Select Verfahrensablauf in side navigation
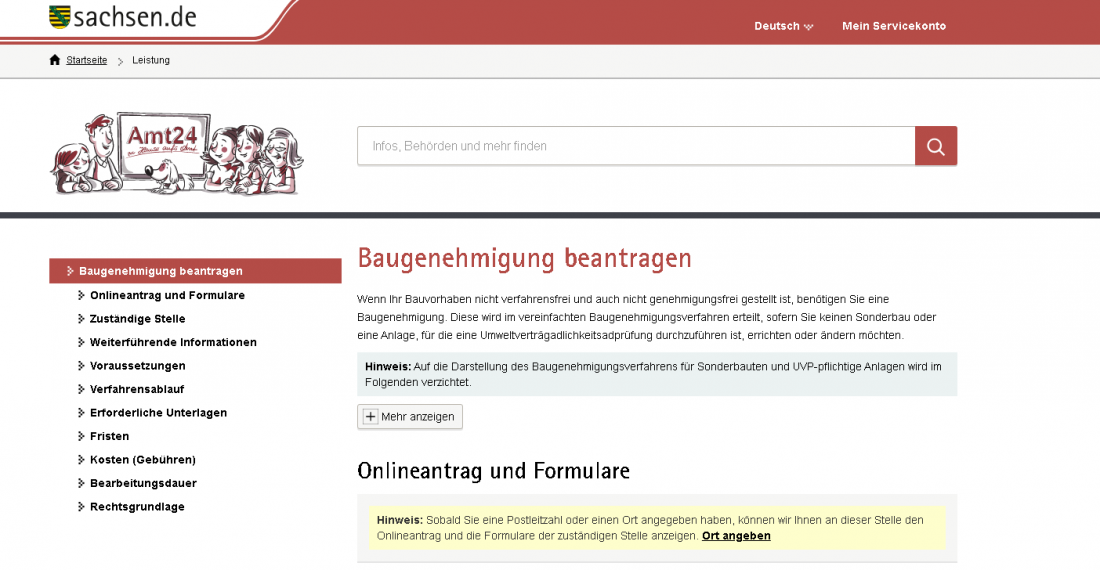This screenshot has width=1100, height=570. point(137,389)
